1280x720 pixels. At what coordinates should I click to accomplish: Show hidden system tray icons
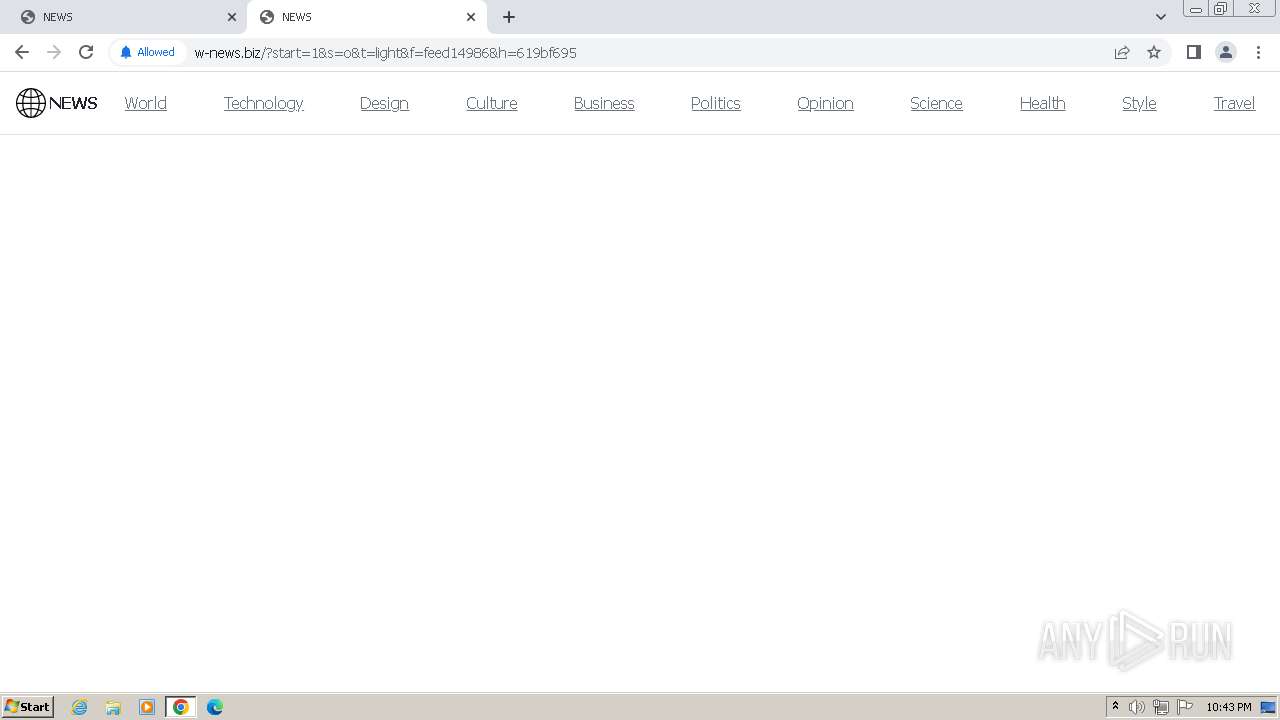[x=1115, y=707]
